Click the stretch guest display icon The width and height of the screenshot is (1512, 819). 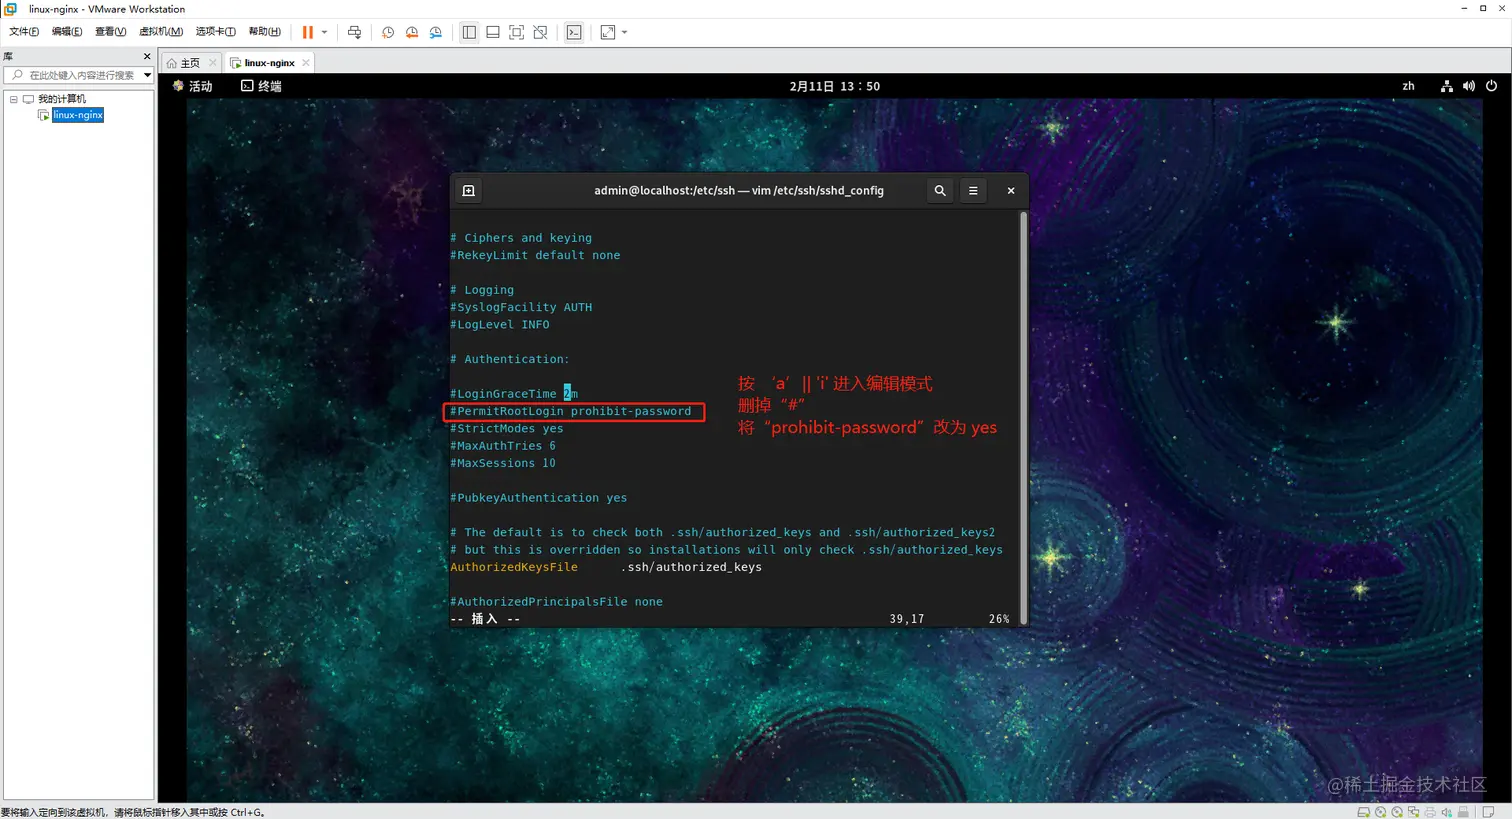(608, 32)
